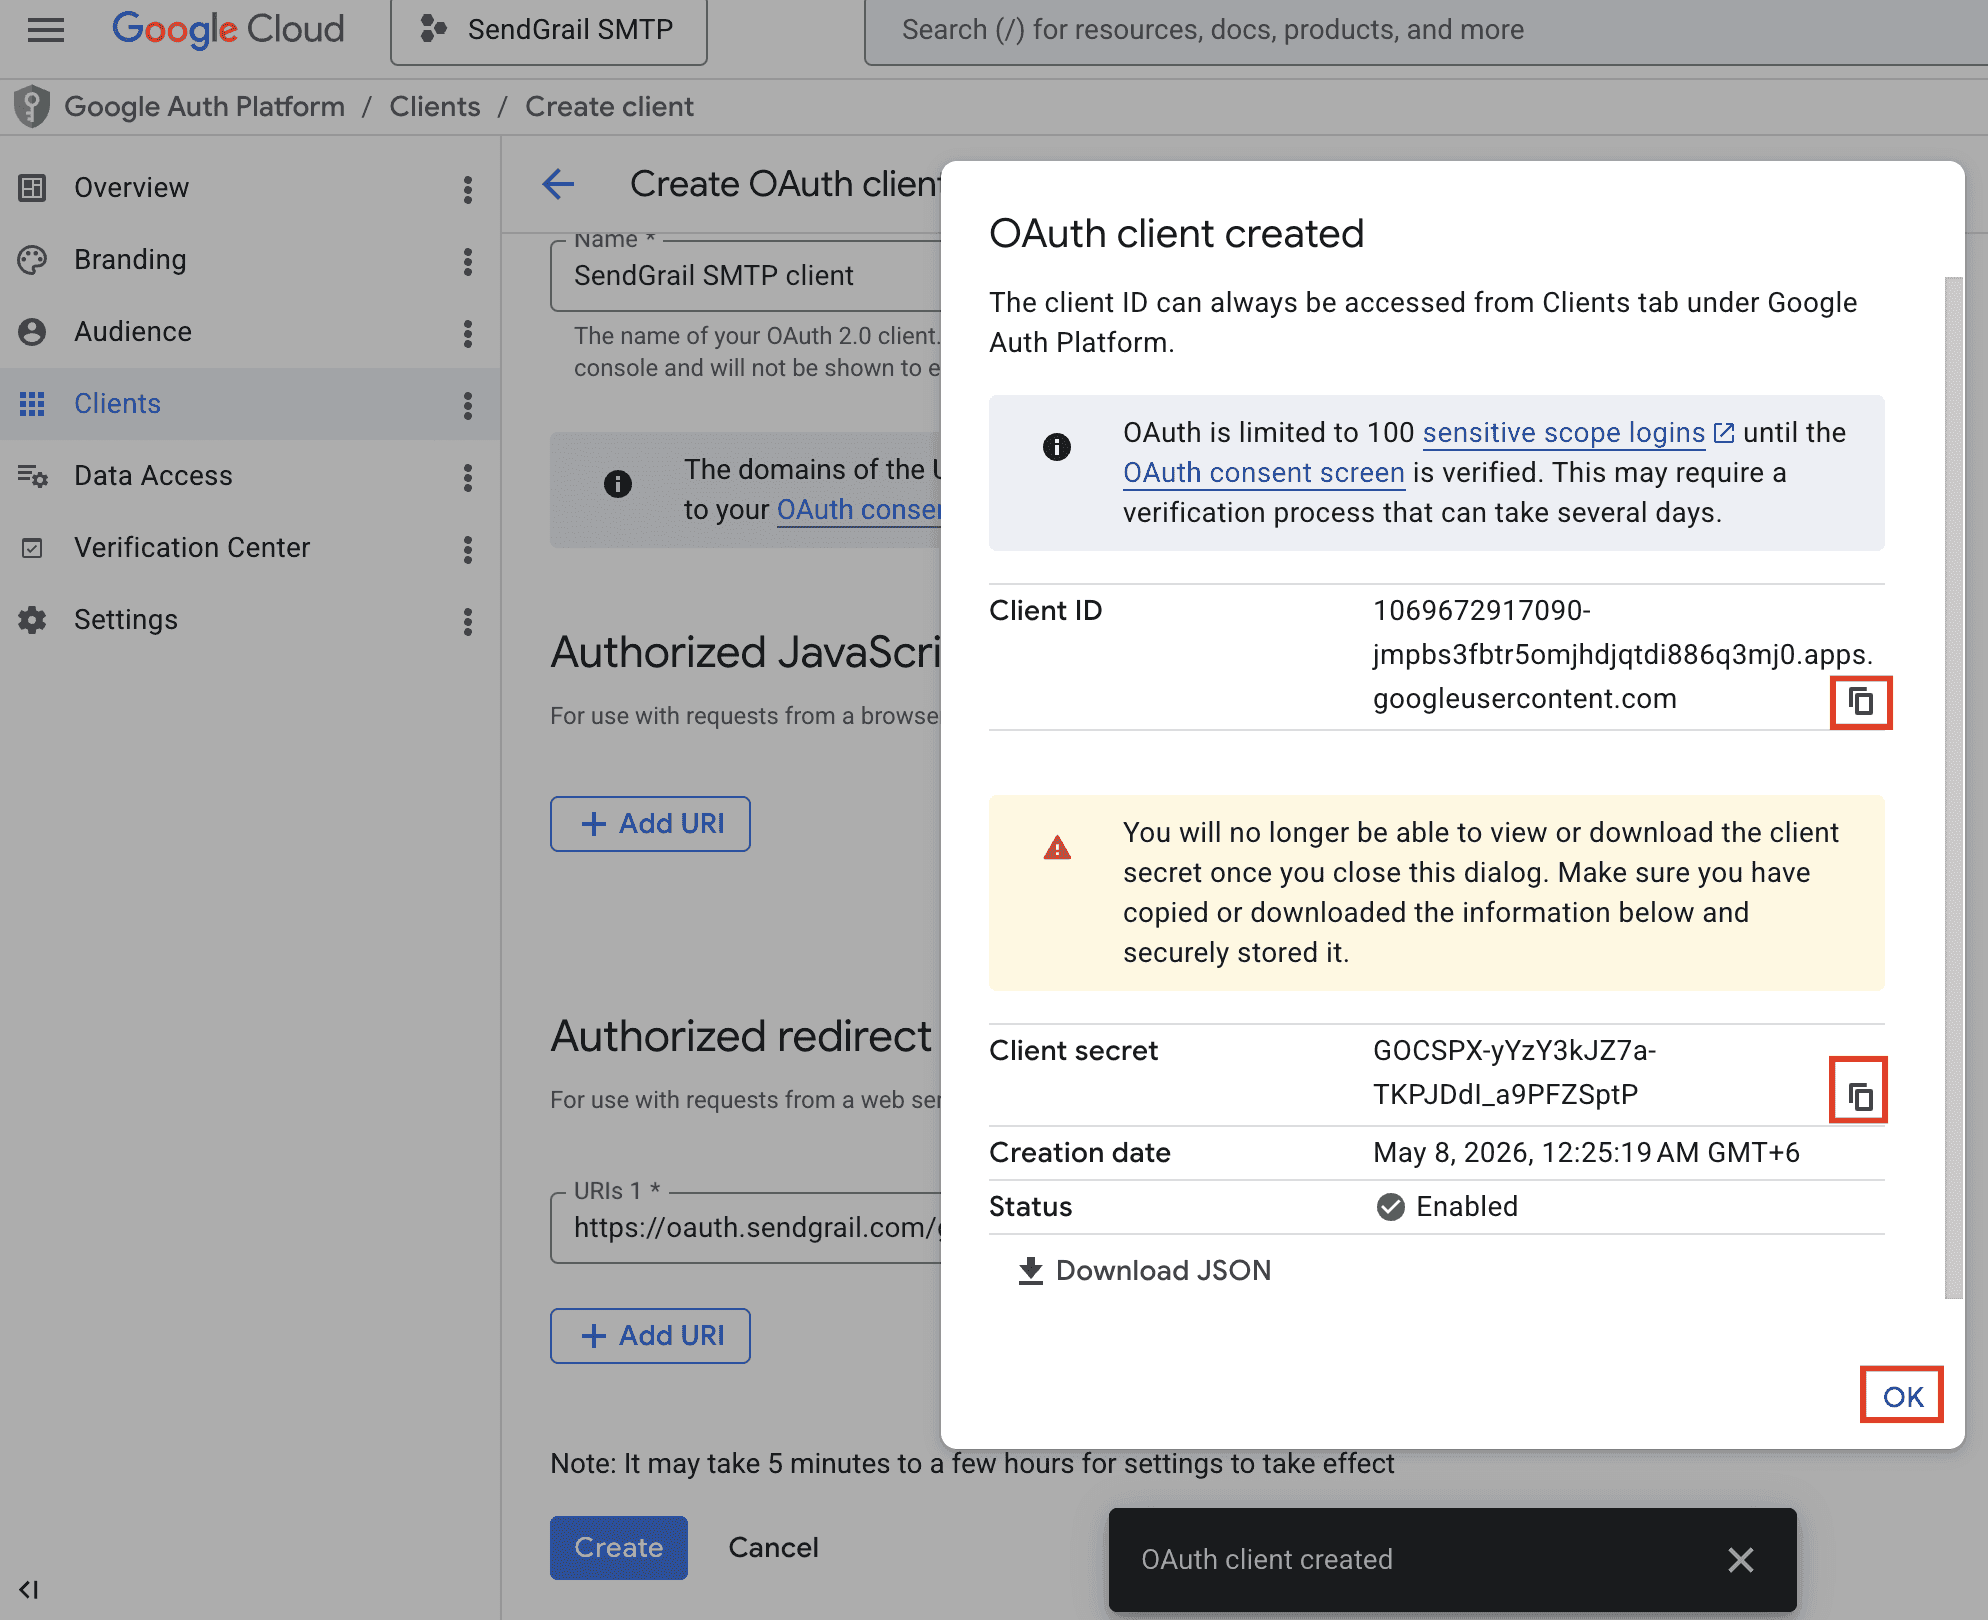Click the client Name input field

coord(746,275)
